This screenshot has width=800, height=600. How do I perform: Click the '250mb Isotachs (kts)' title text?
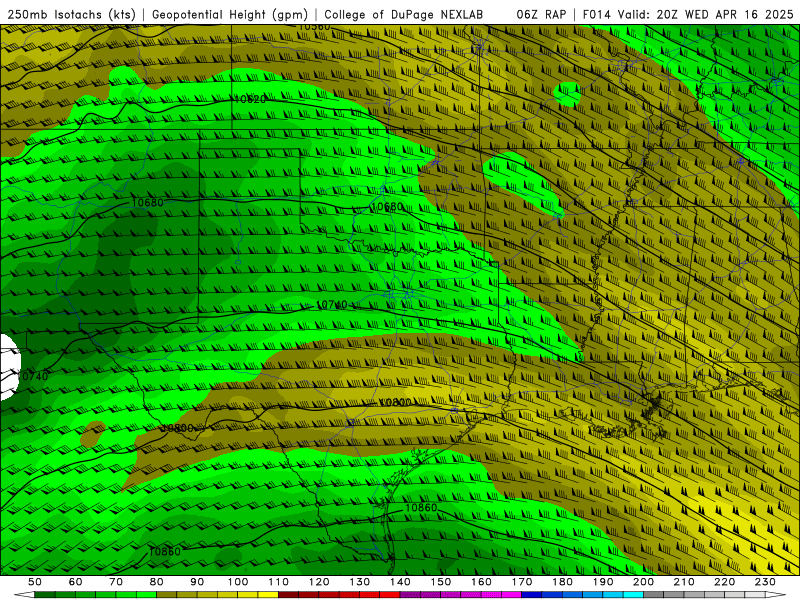coord(72,15)
